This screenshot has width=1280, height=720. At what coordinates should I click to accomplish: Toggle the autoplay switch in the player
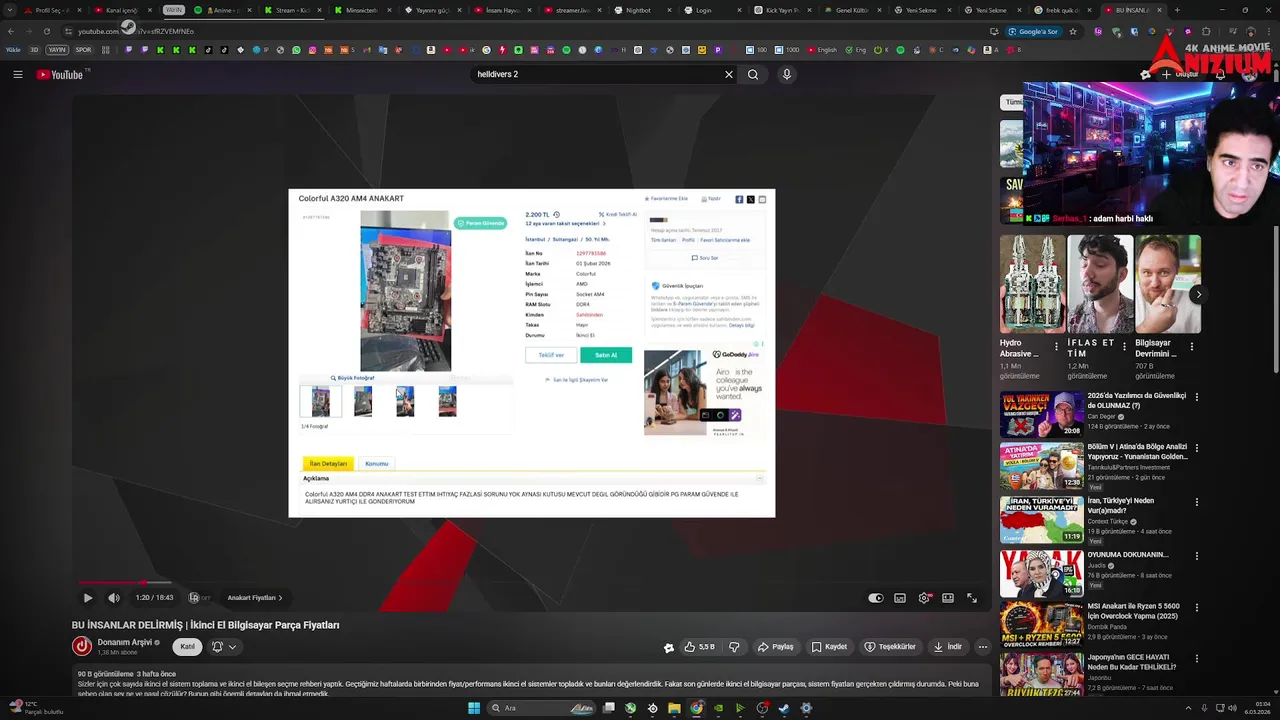point(876,598)
